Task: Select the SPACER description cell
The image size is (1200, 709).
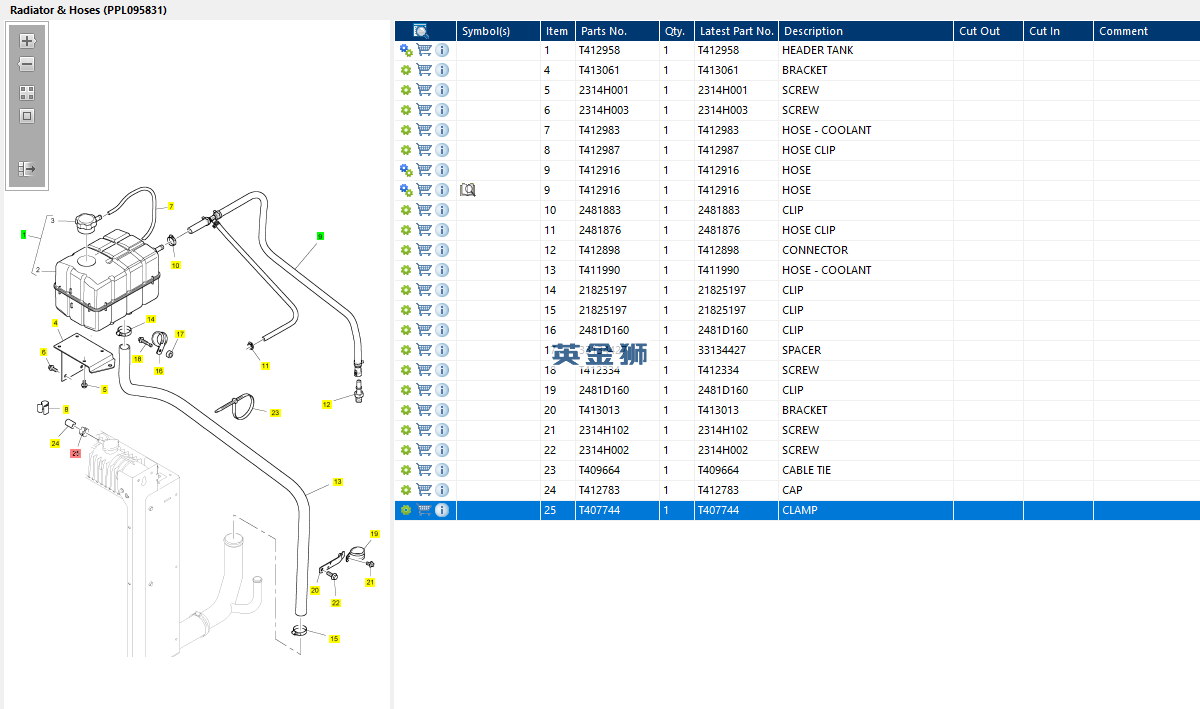Action: click(x=865, y=350)
